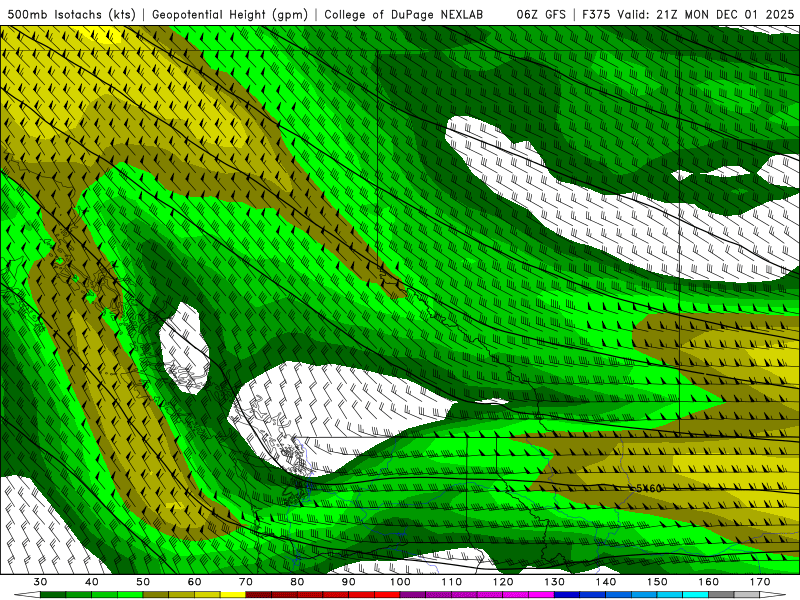Click the olive 50-55 kt color bar swatch
Viewport: 800px width, 600px height.
click(x=156, y=595)
